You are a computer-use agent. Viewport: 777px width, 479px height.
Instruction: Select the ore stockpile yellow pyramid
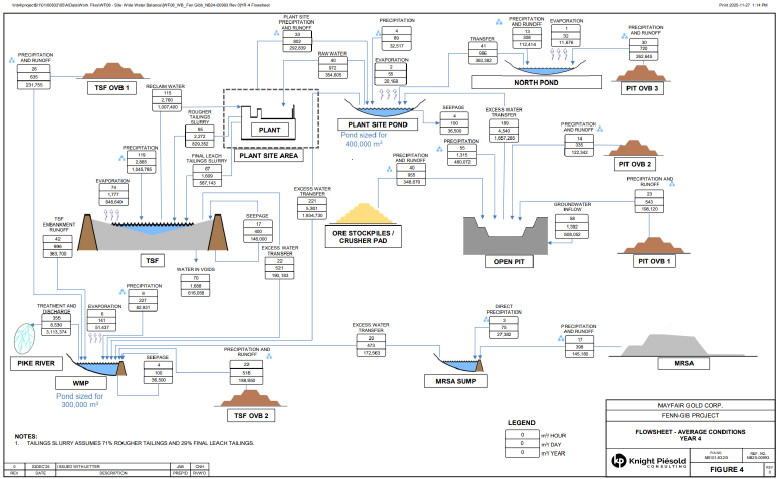[x=364, y=213]
